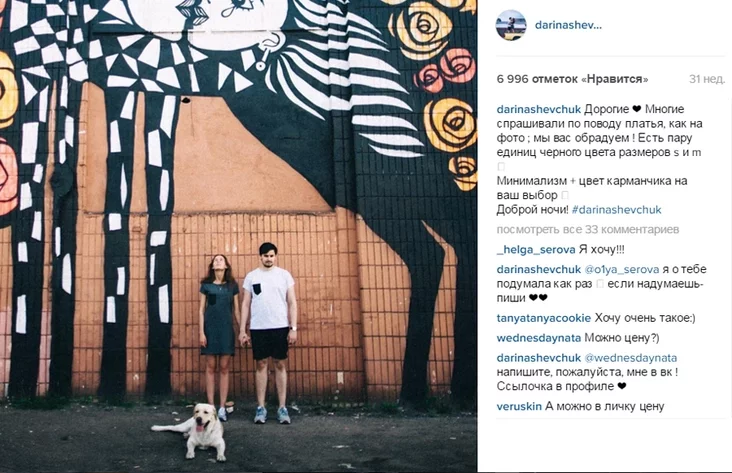Screen dimensions: 732x473
Task: Click the 31 нед. timestamp
Action: coord(707,79)
